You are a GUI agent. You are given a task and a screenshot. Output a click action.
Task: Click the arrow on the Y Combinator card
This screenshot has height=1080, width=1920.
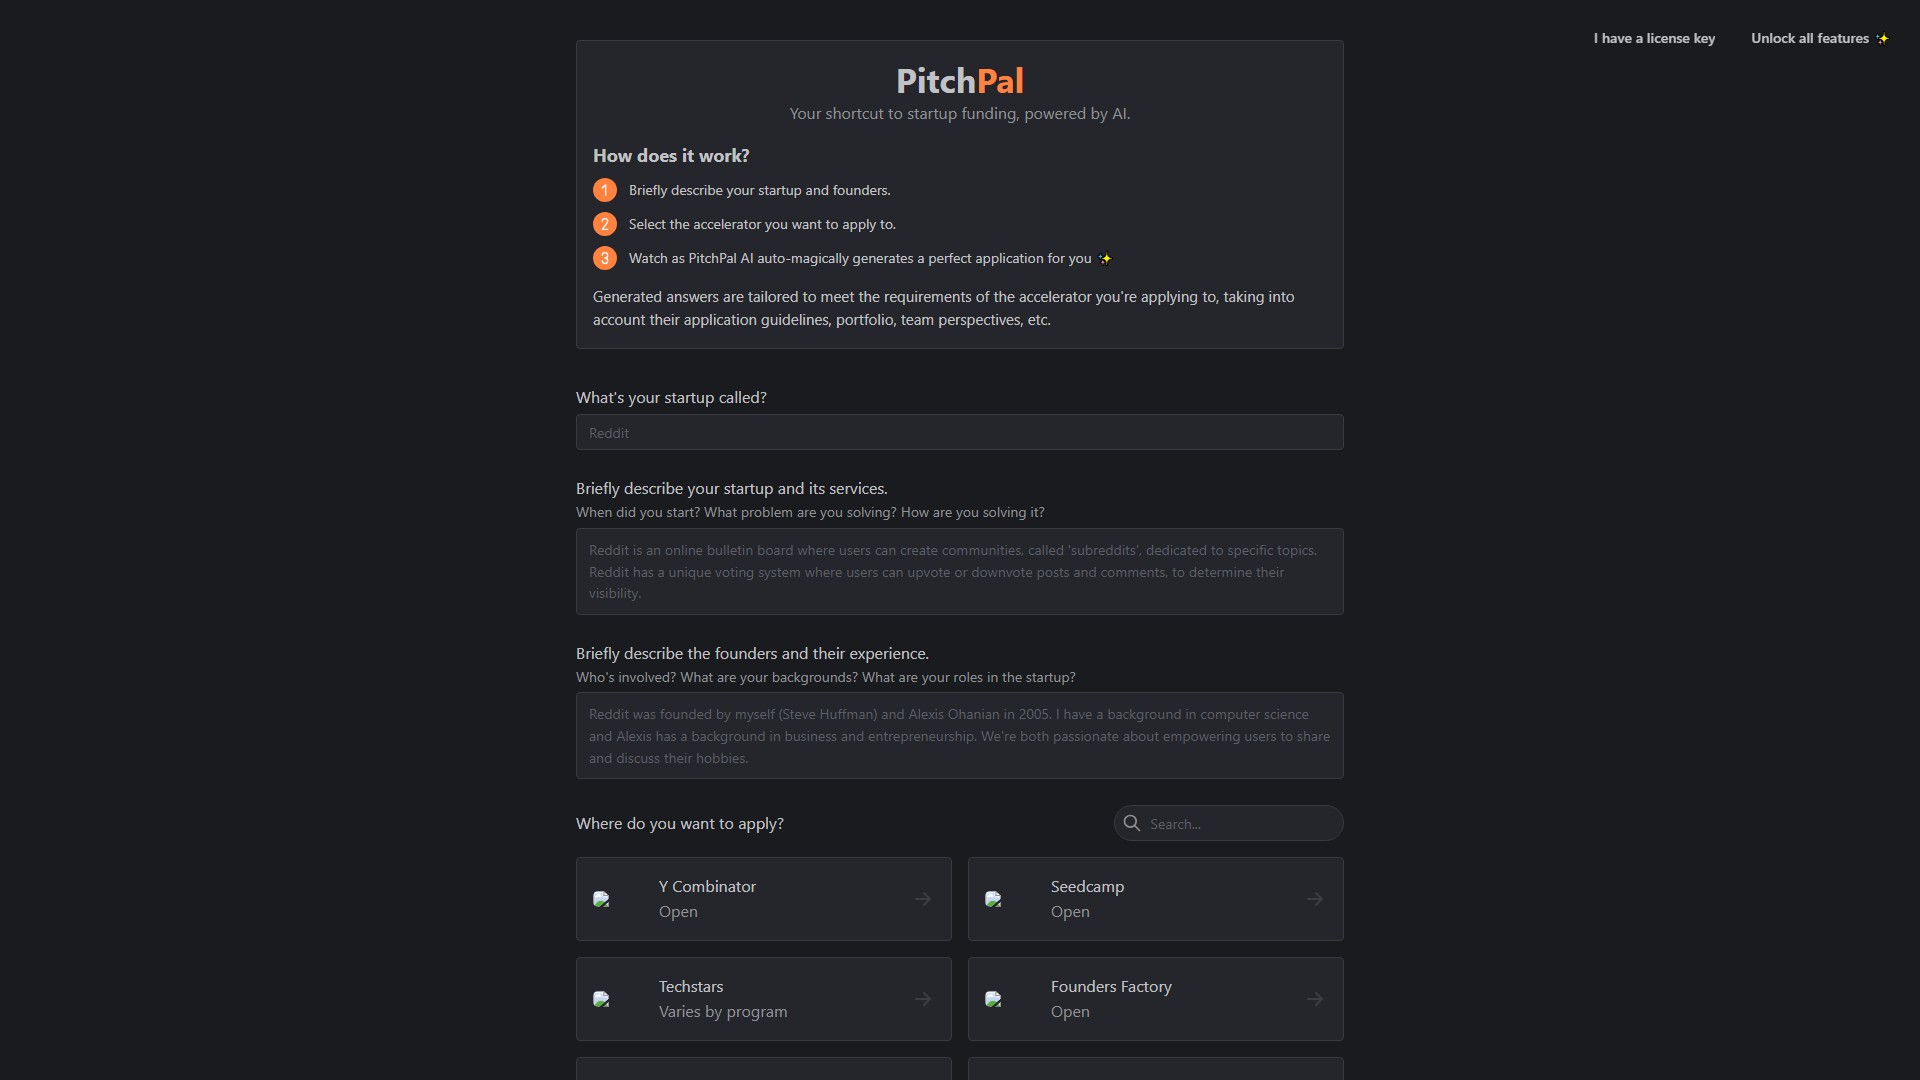point(922,898)
